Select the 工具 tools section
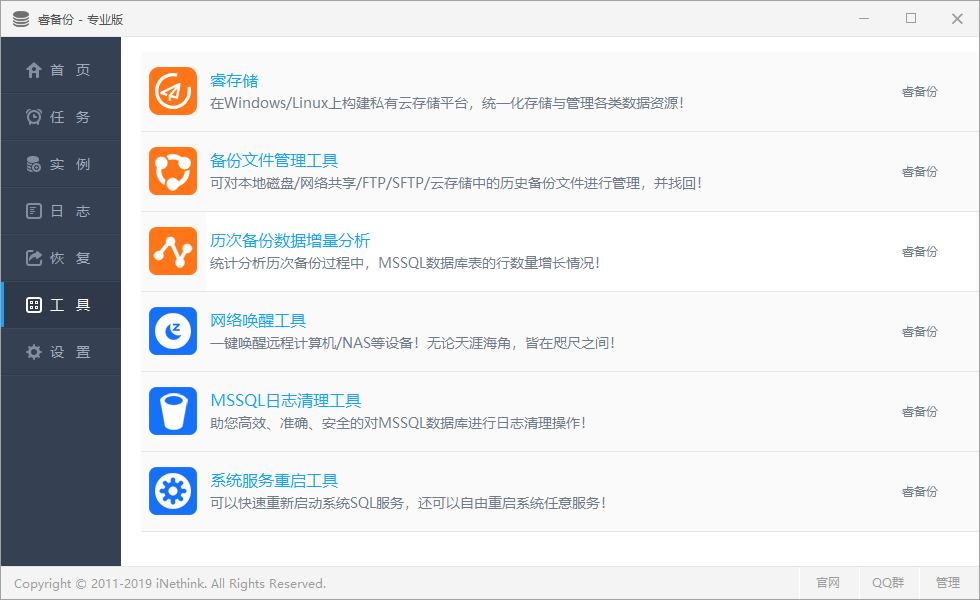The height and width of the screenshot is (600, 980). point(61,305)
